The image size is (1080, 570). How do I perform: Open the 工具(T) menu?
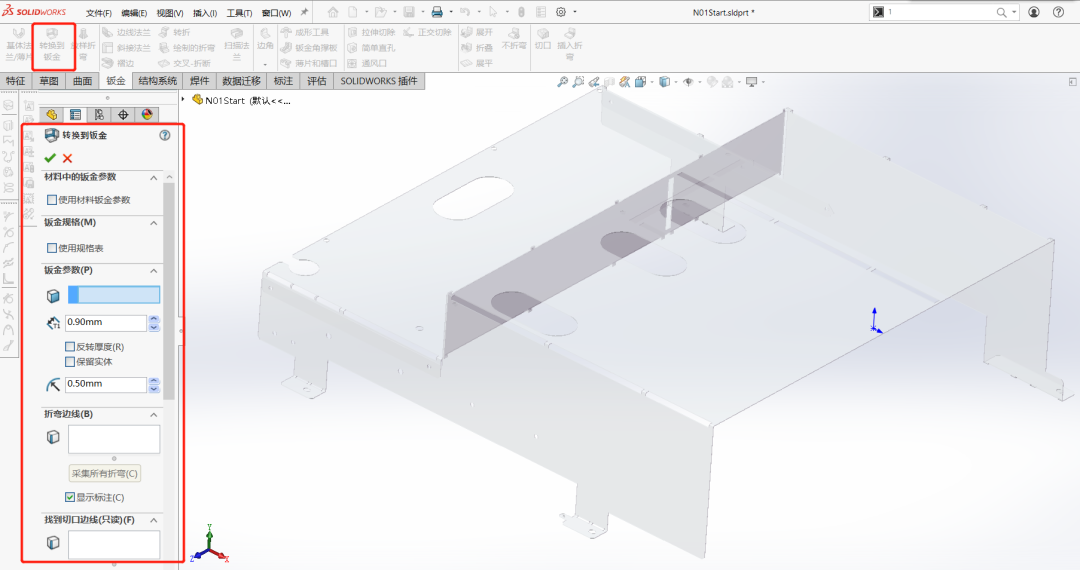239,13
